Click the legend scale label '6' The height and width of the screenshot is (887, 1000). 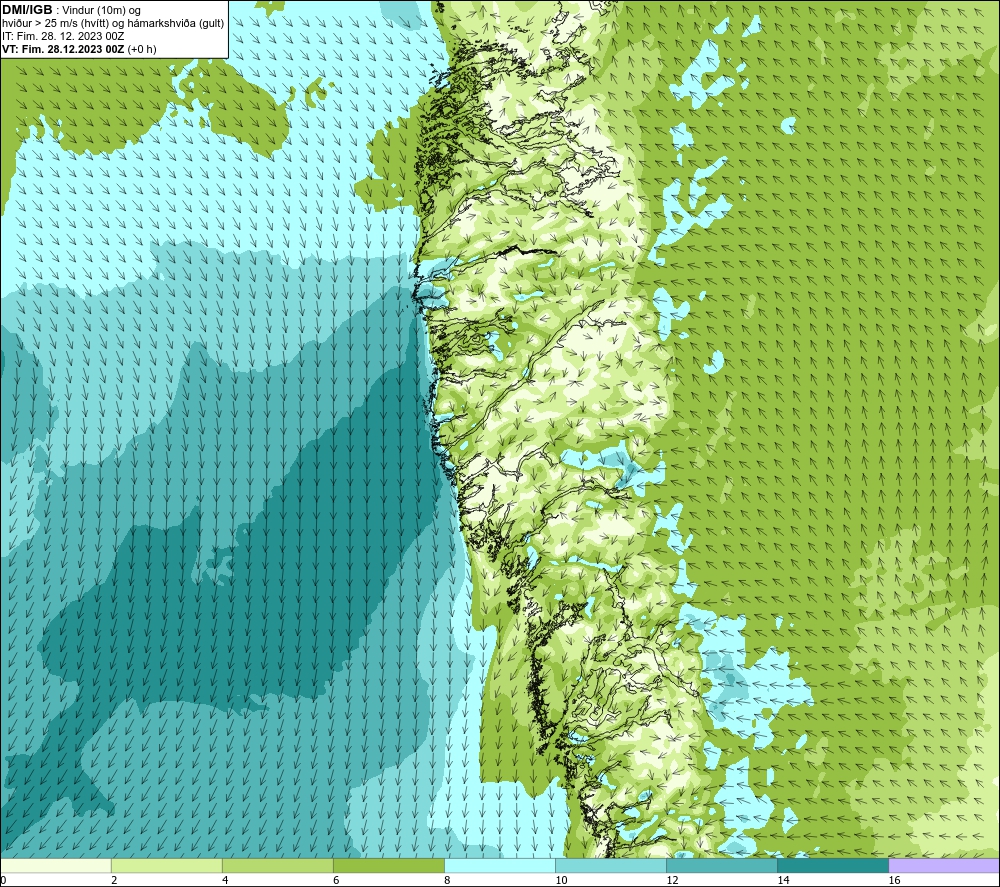[336, 880]
